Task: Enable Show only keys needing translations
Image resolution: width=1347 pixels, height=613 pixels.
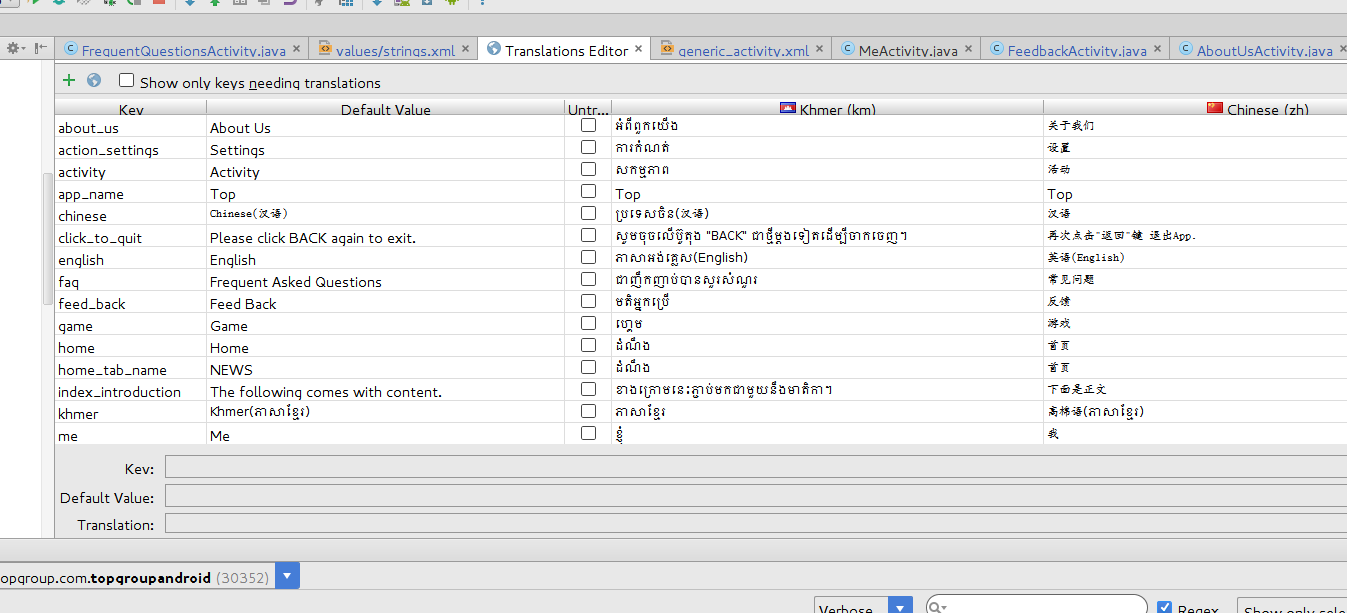Action: click(126, 81)
